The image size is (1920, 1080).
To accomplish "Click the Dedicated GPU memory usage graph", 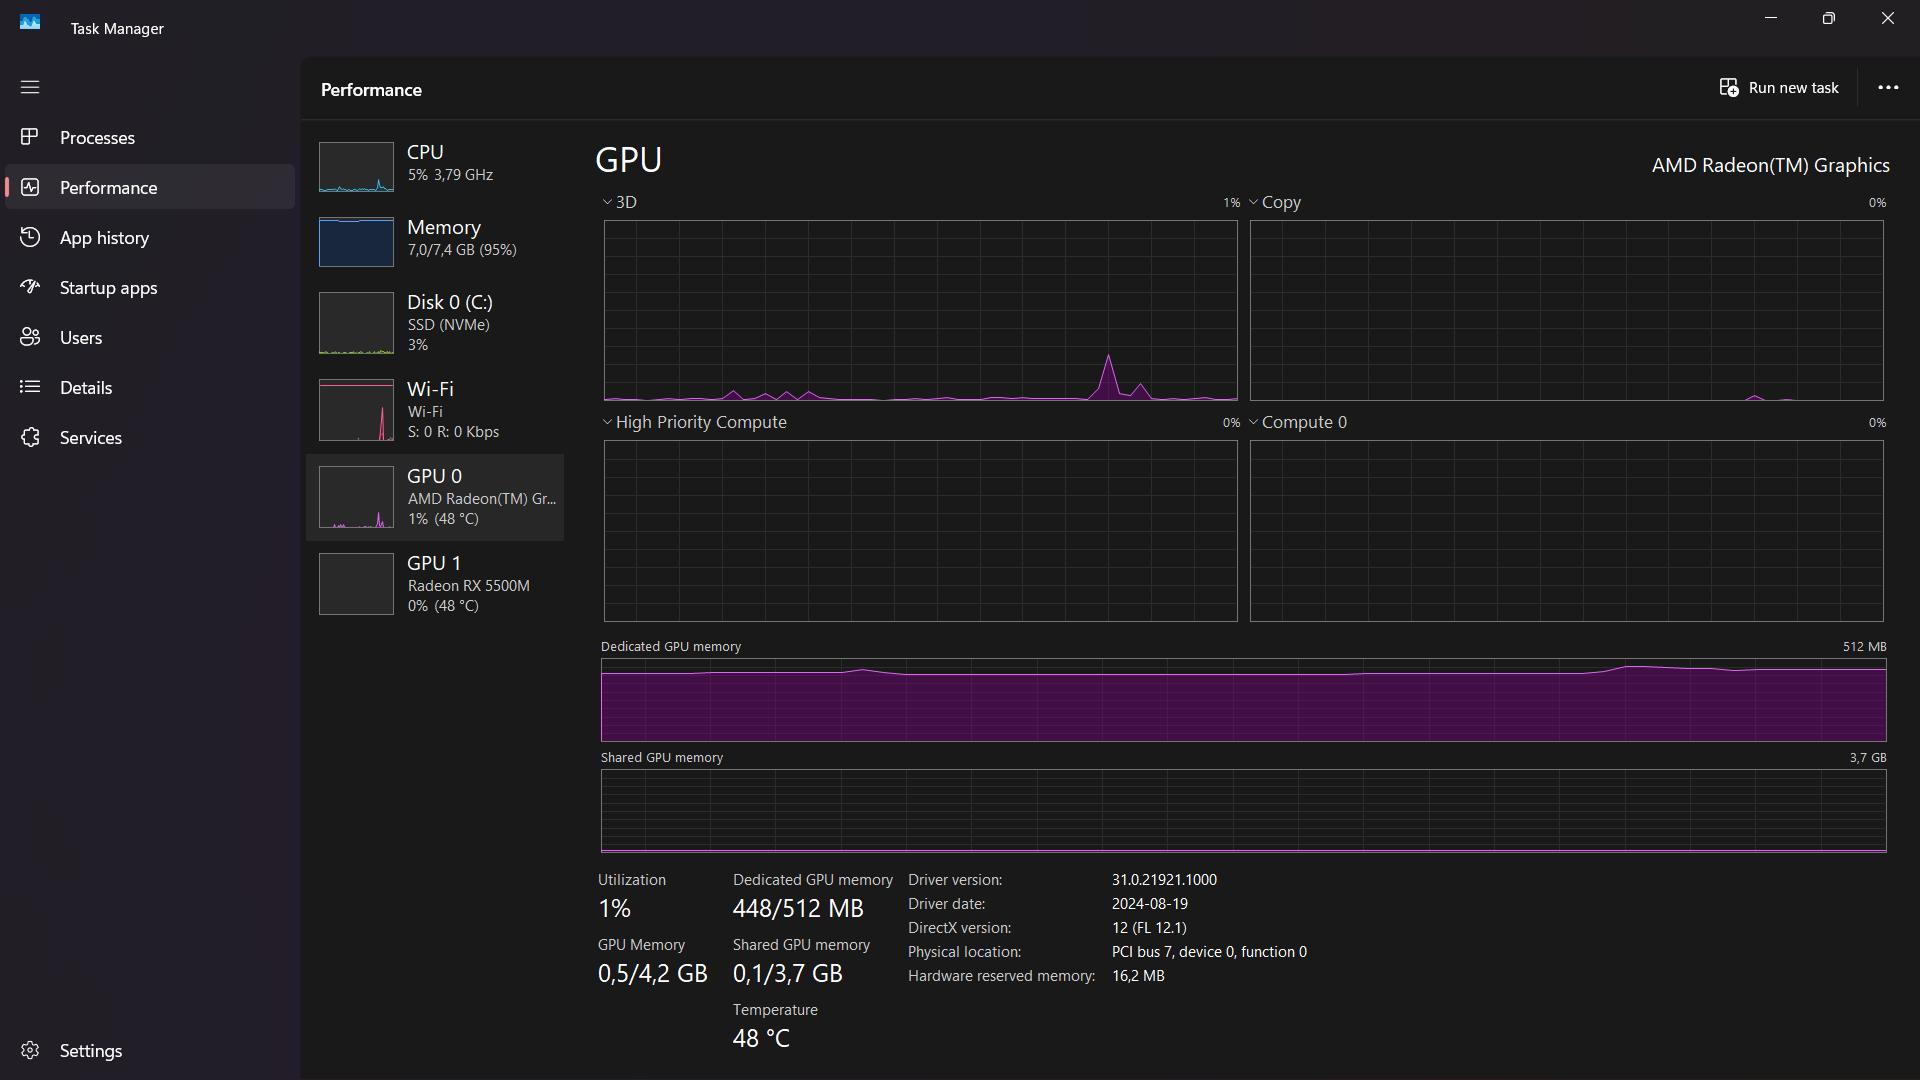I will [x=1243, y=700].
